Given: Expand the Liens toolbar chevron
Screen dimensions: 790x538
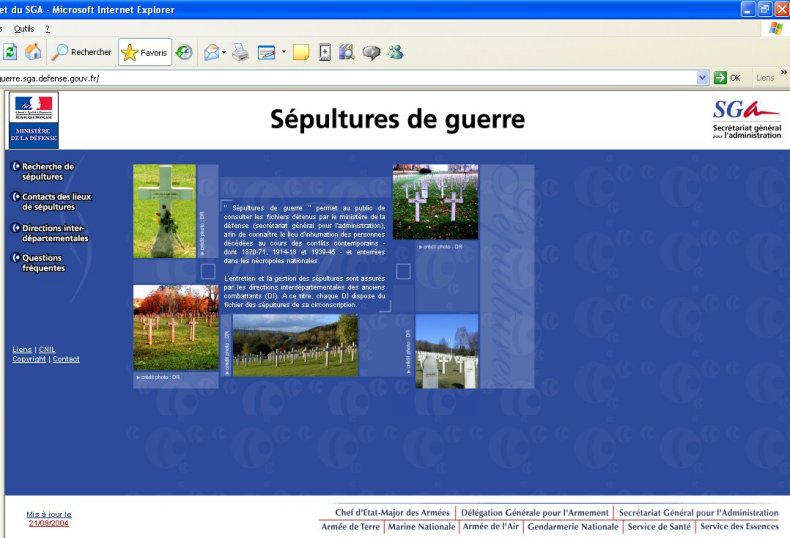Looking at the screenshot, I should (x=783, y=73).
